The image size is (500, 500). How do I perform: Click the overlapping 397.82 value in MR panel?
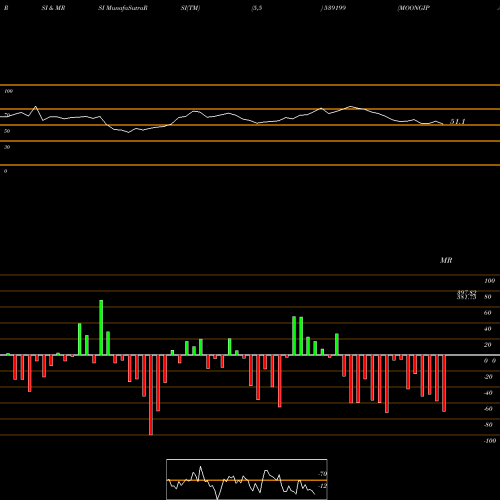tap(466, 292)
